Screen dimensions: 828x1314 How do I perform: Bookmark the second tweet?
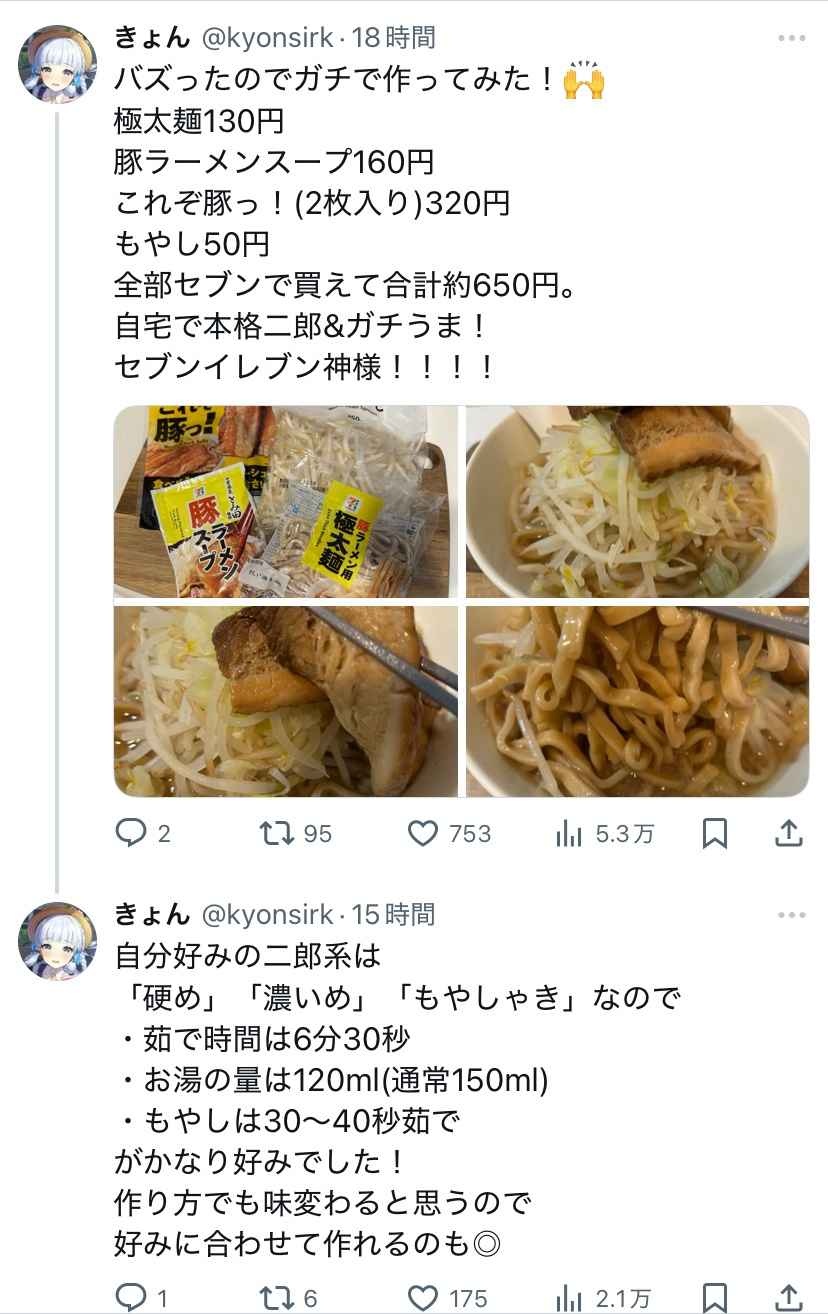(x=714, y=1298)
